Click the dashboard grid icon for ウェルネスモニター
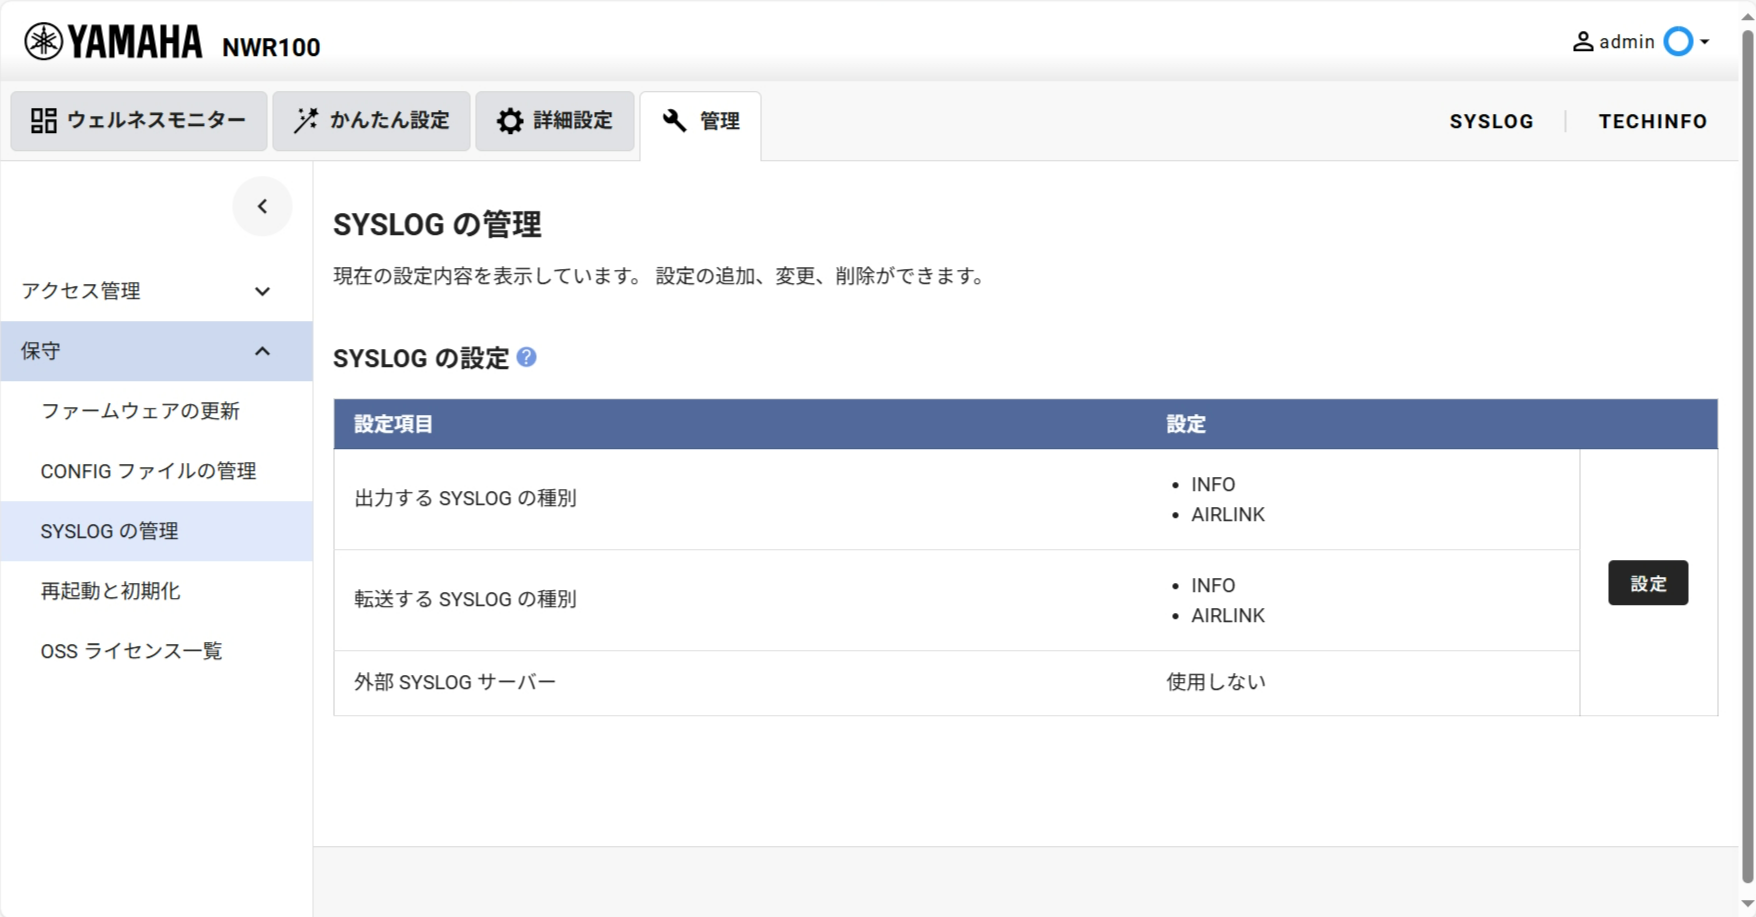Screen dimensions: 1756x917 tap(44, 121)
